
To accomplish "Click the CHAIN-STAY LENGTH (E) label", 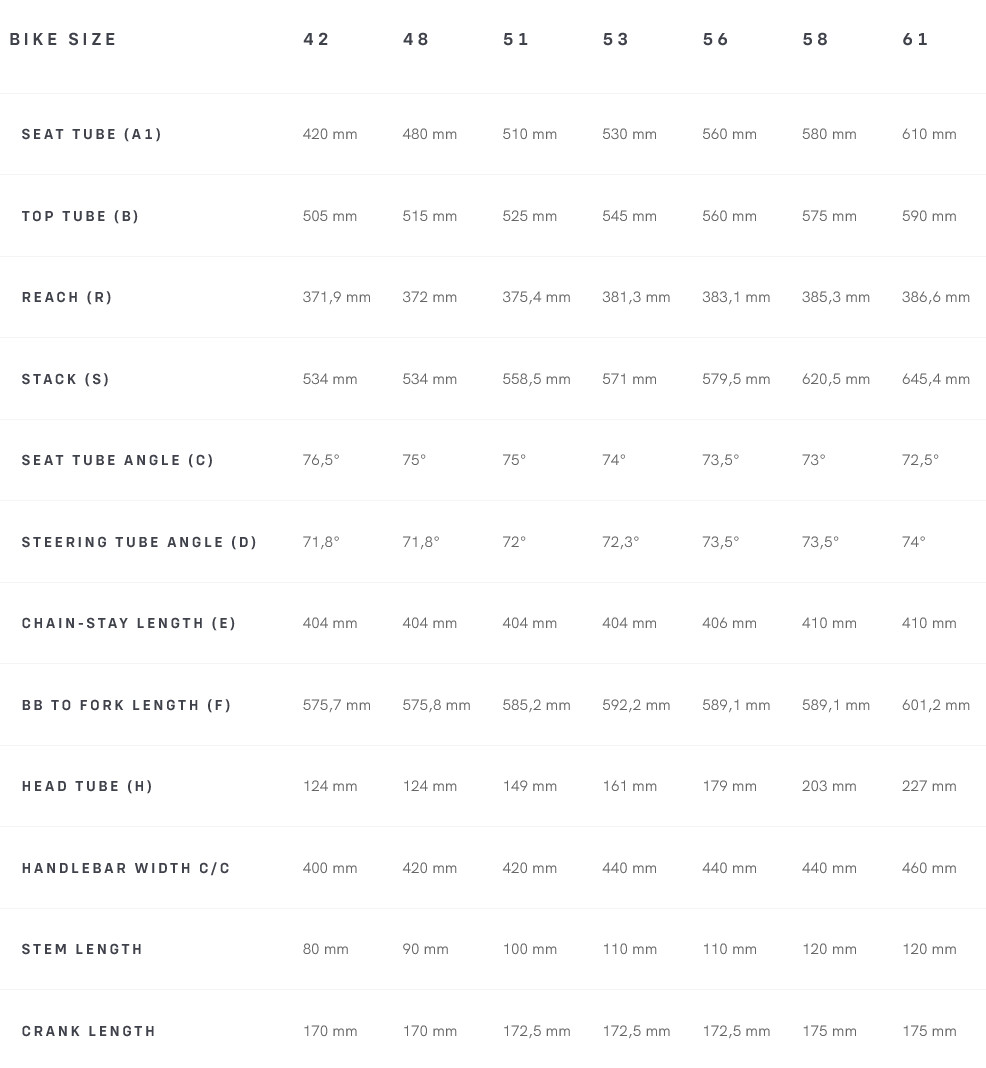I will [x=129, y=623].
